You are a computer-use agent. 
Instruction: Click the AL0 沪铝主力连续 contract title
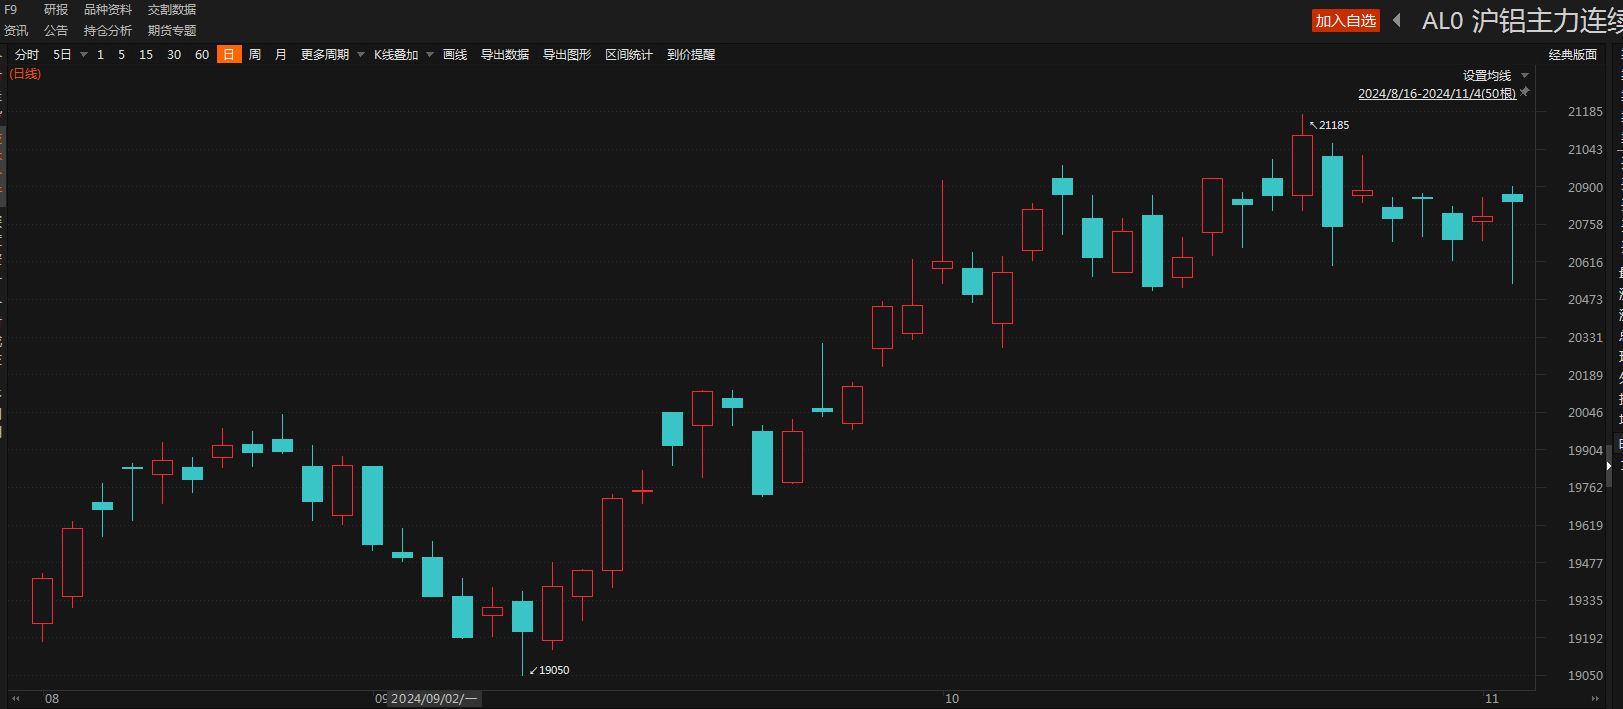[1522, 21]
